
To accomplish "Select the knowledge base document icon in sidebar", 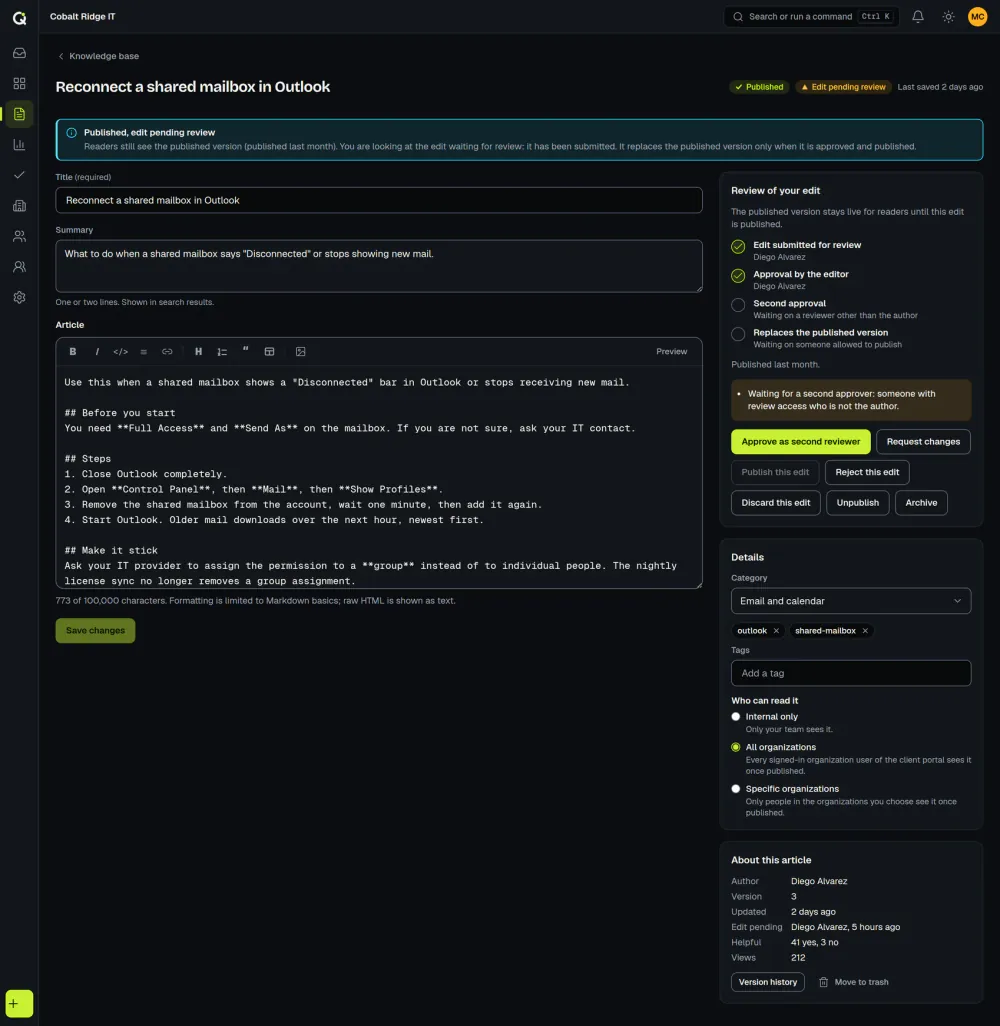I will [x=19, y=114].
